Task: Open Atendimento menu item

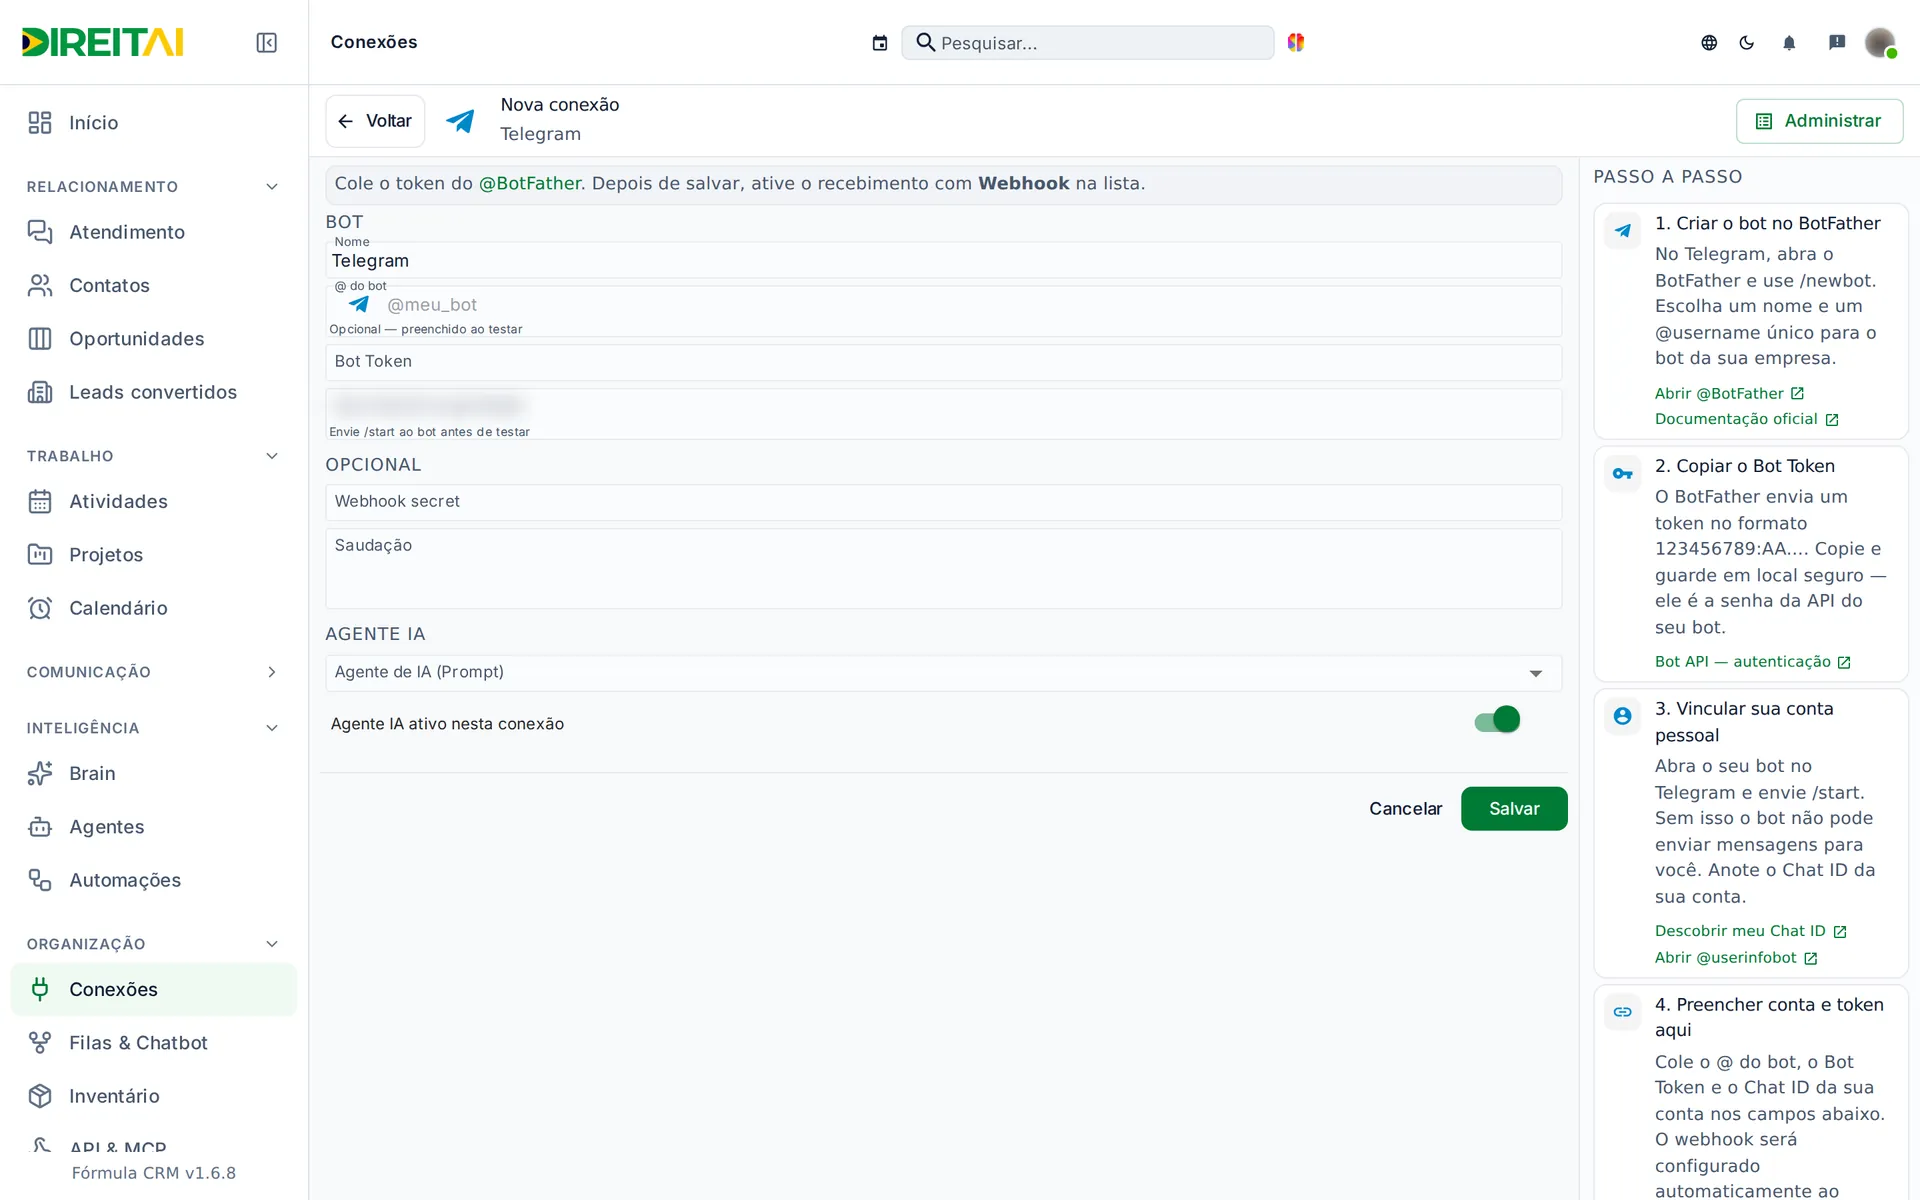Action: [154, 232]
